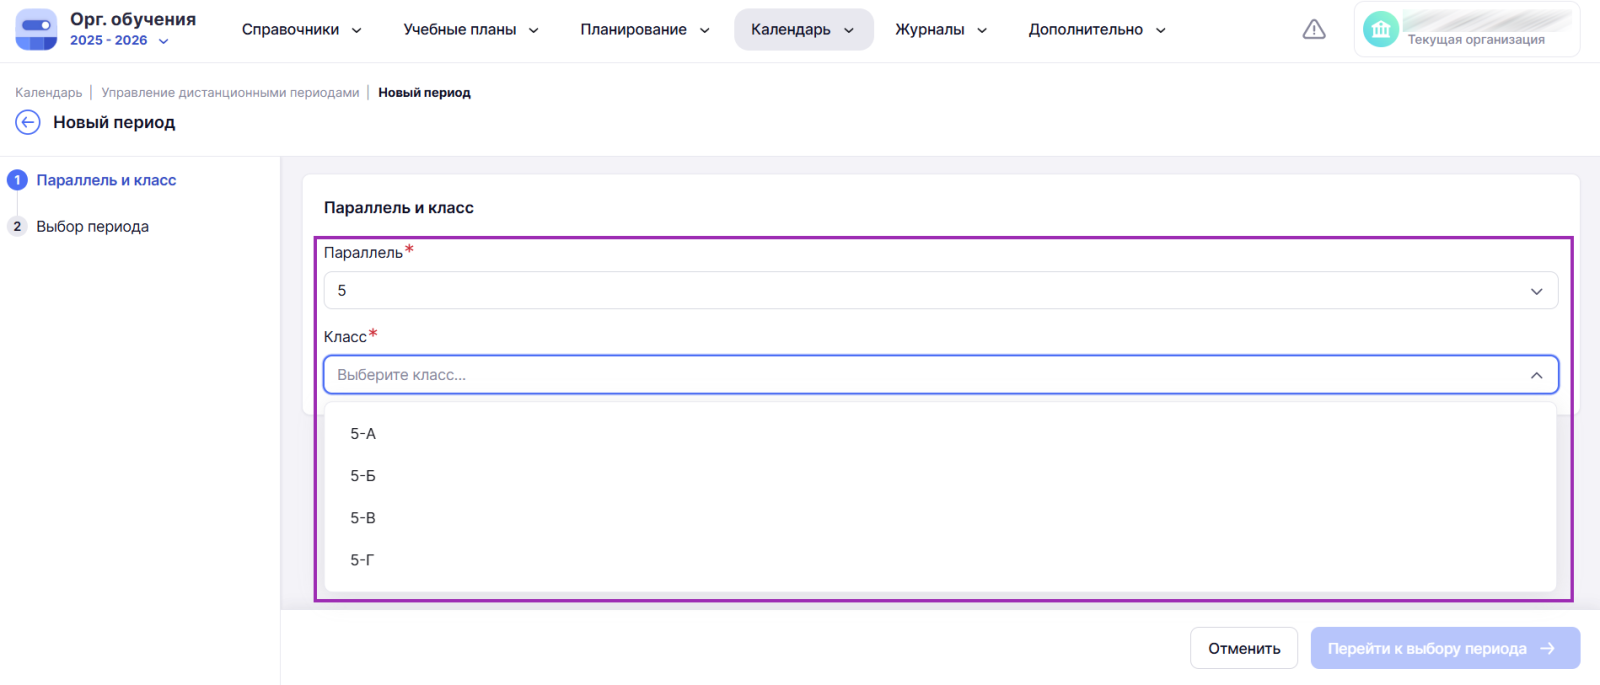Screen dimensions: 1600x685
Task: Click the Класс field Выберите класс
Action: click(941, 375)
